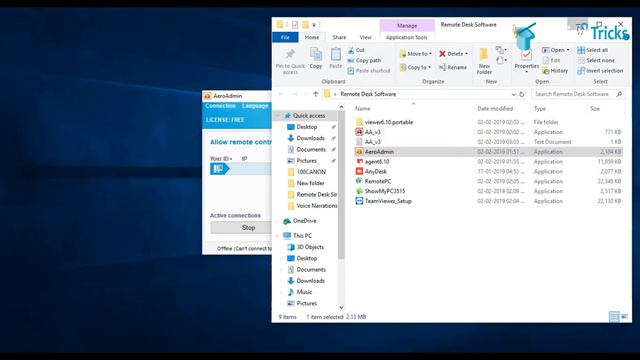The image size is (640, 360).
Task: Open Connection menu in AeroAdmin
Action: [x=220, y=106]
